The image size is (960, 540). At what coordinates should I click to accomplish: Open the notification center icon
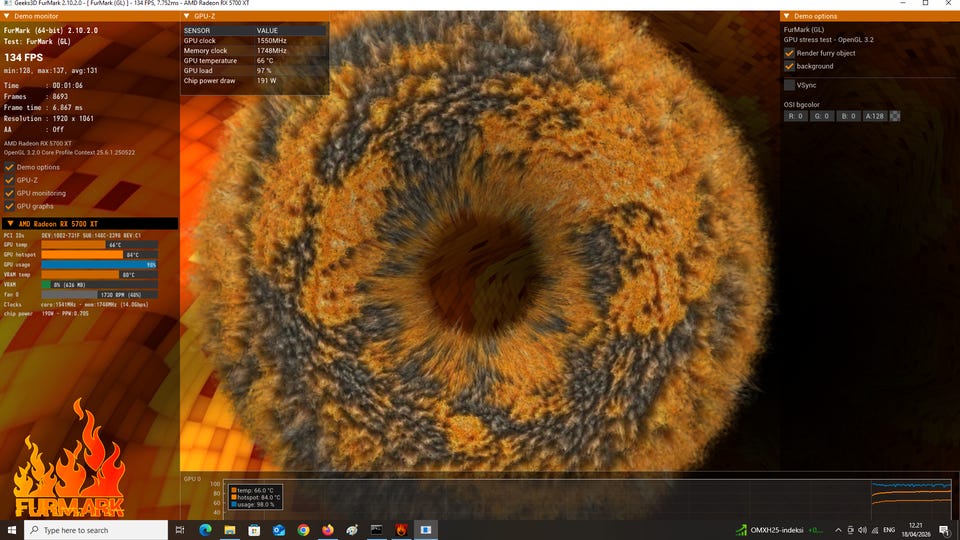pyautogui.click(x=945, y=530)
